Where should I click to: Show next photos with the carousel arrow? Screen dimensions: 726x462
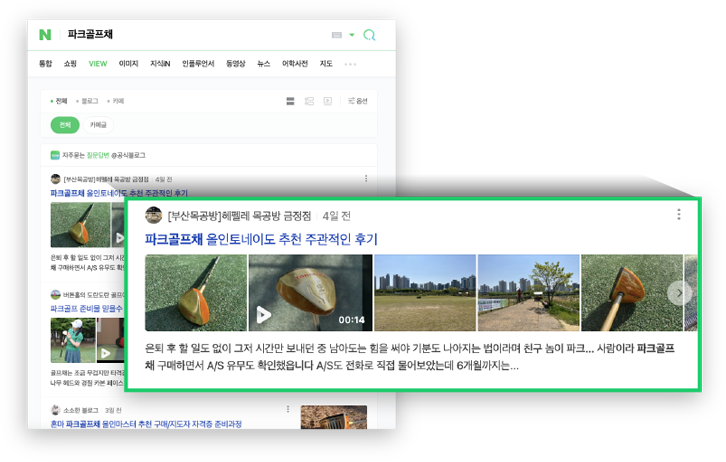point(679,293)
